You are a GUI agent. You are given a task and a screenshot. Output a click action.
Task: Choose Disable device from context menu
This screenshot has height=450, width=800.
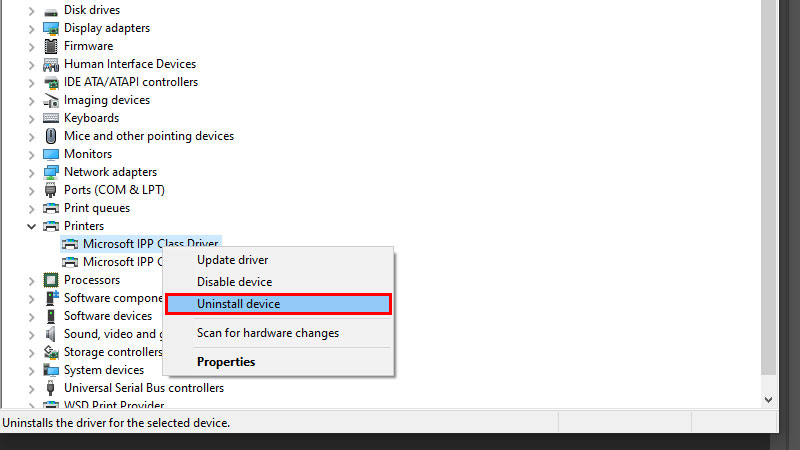tap(279, 282)
